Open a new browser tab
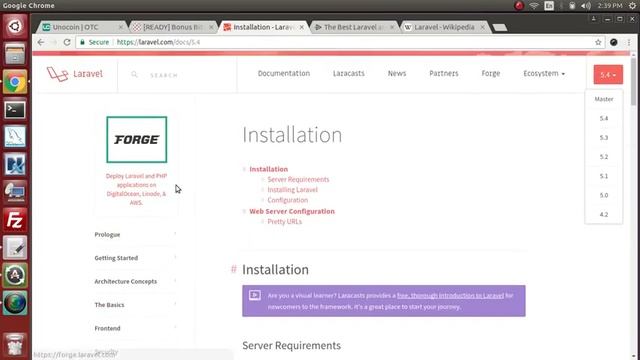Image resolution: width=640 pixels, height=360 pixels. (x=500, y=27)
